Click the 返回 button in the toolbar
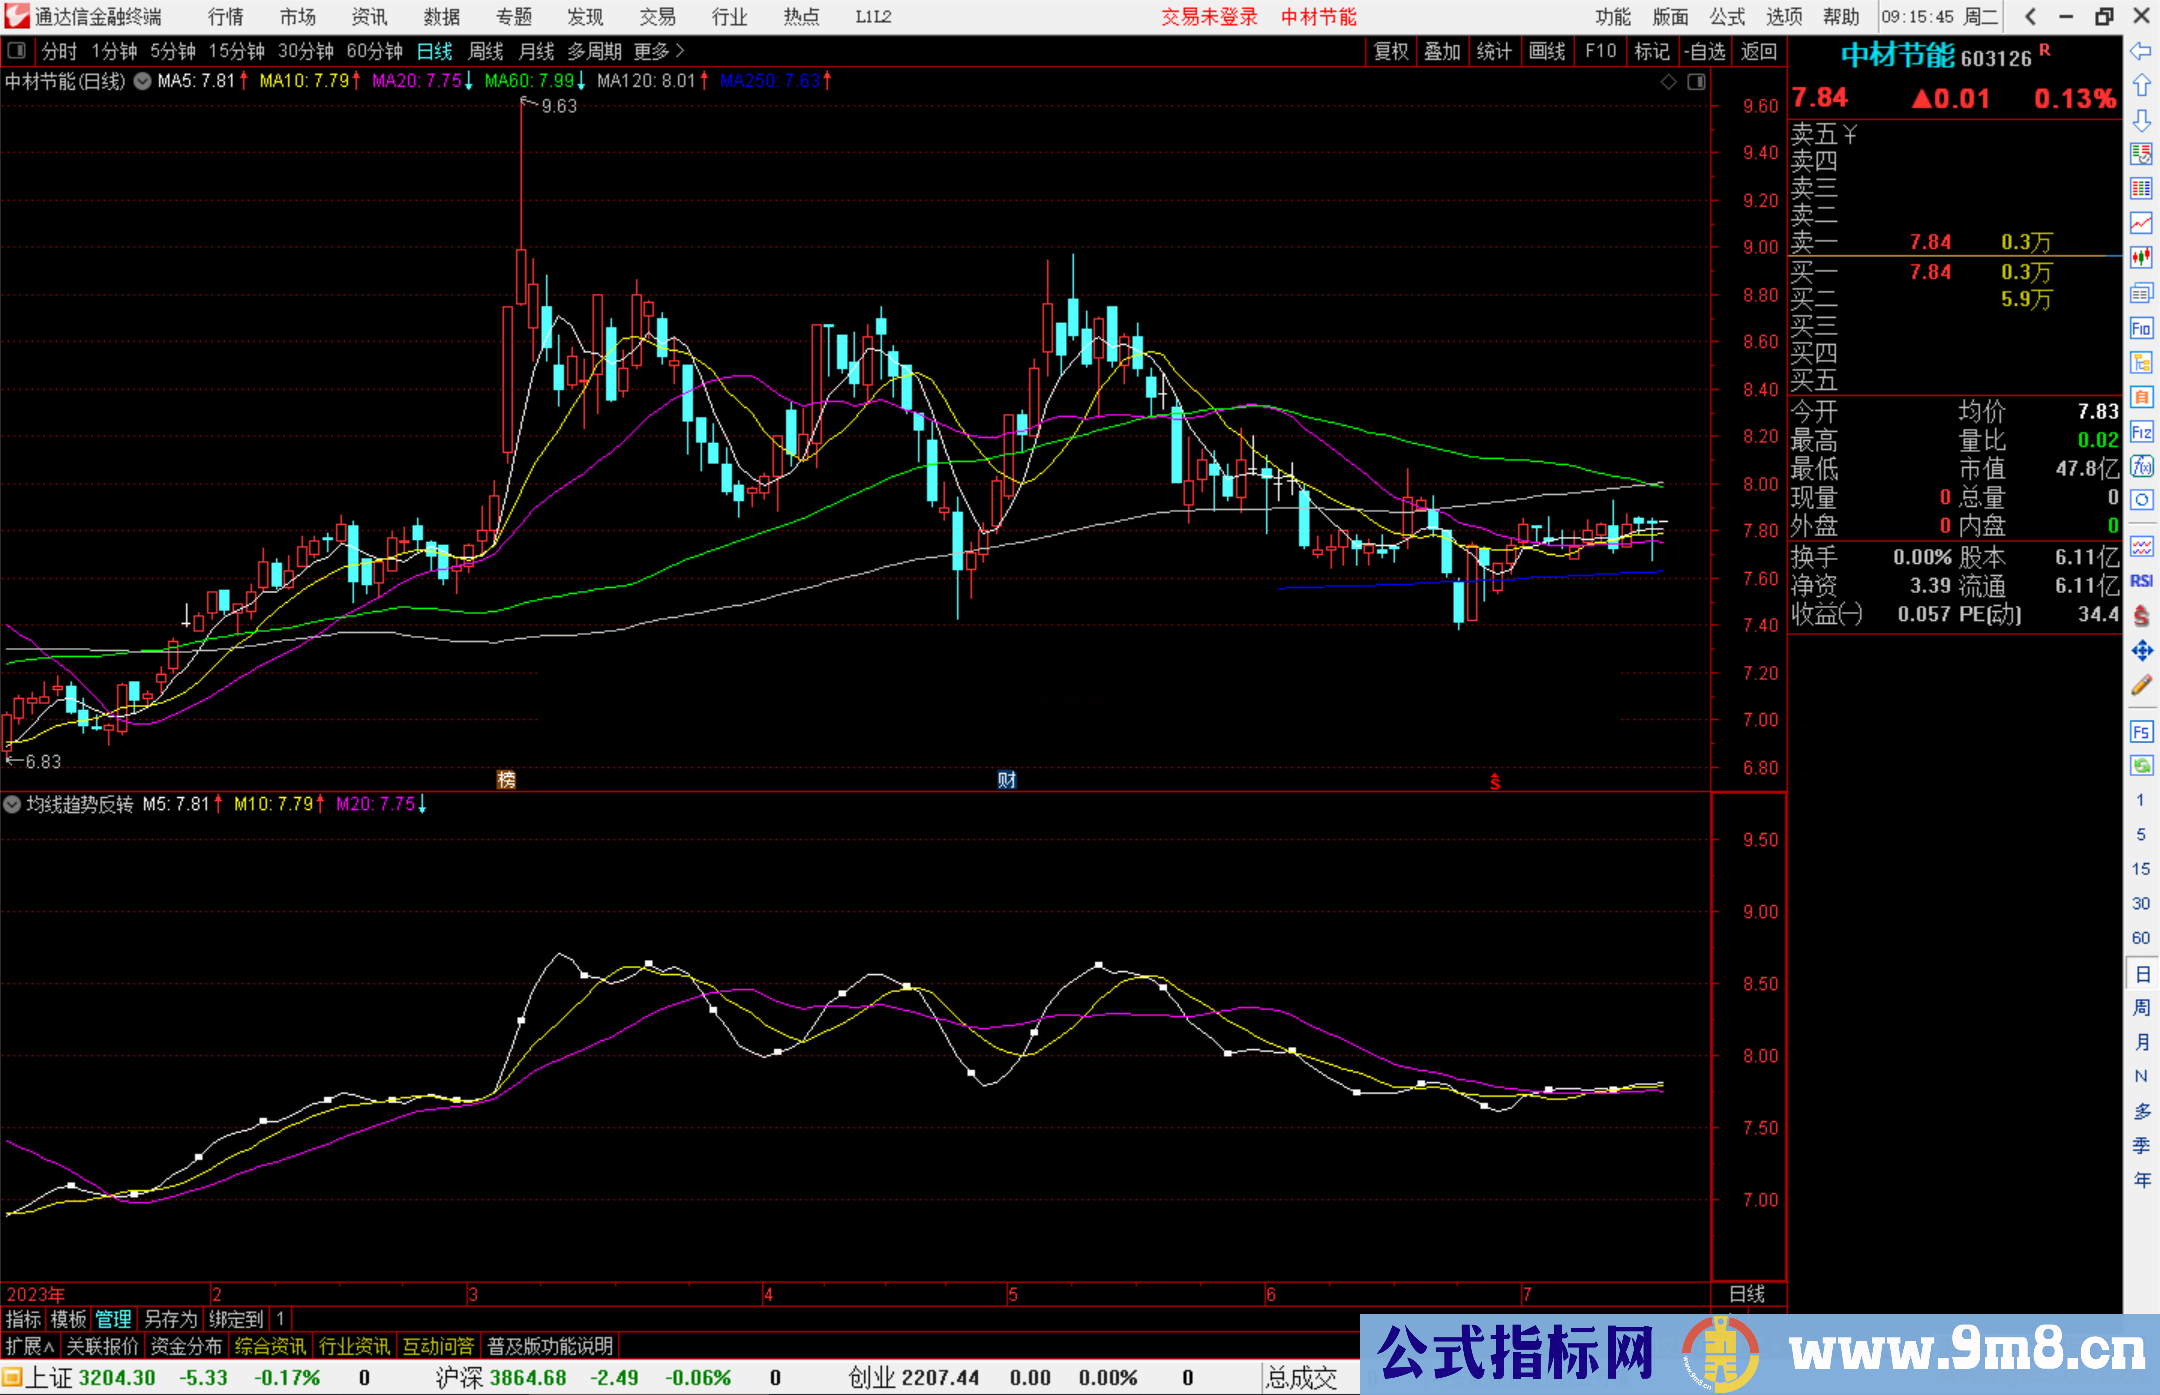 (x=1758, y=51)
